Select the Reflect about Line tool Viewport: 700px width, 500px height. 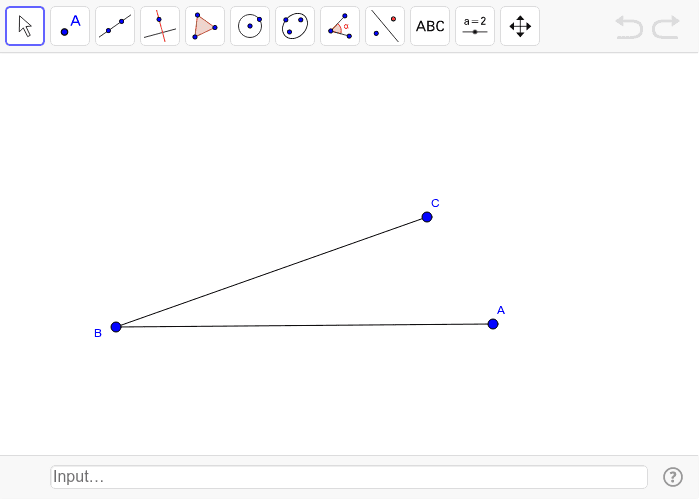pyautogui.click(x=385, y=26)
